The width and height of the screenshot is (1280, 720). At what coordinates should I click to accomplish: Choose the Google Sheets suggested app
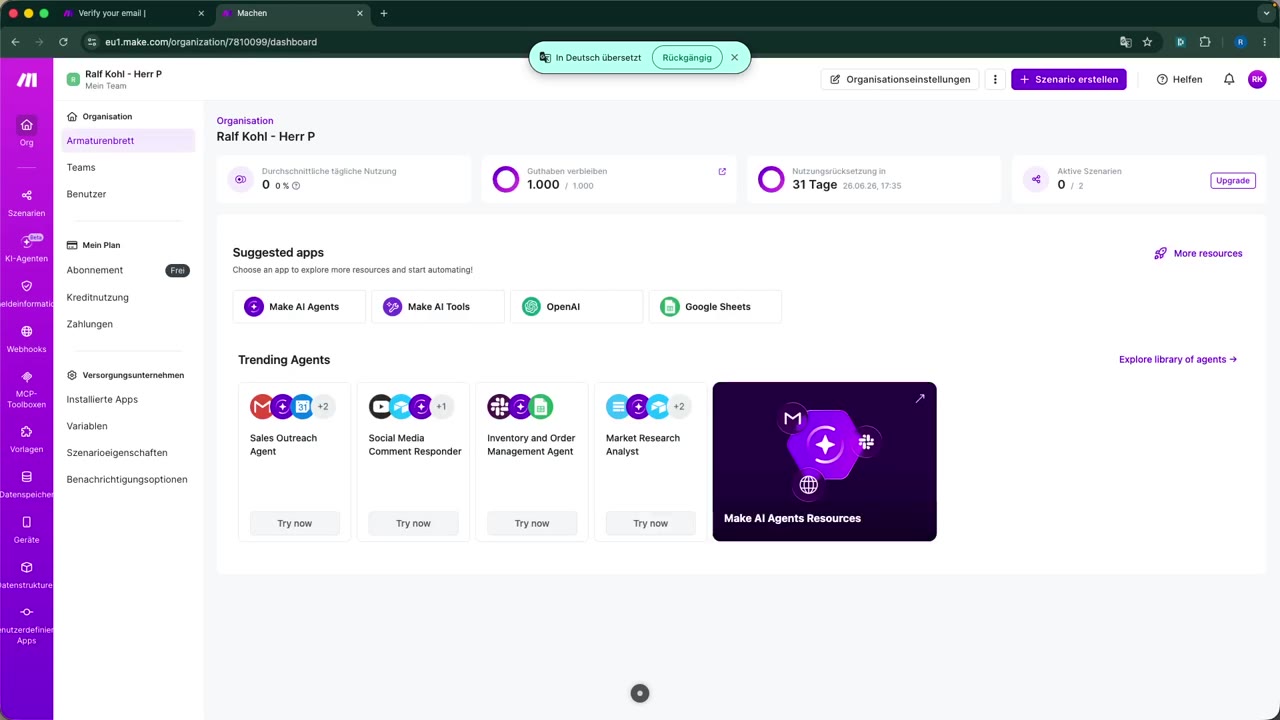tap(715, 307)
